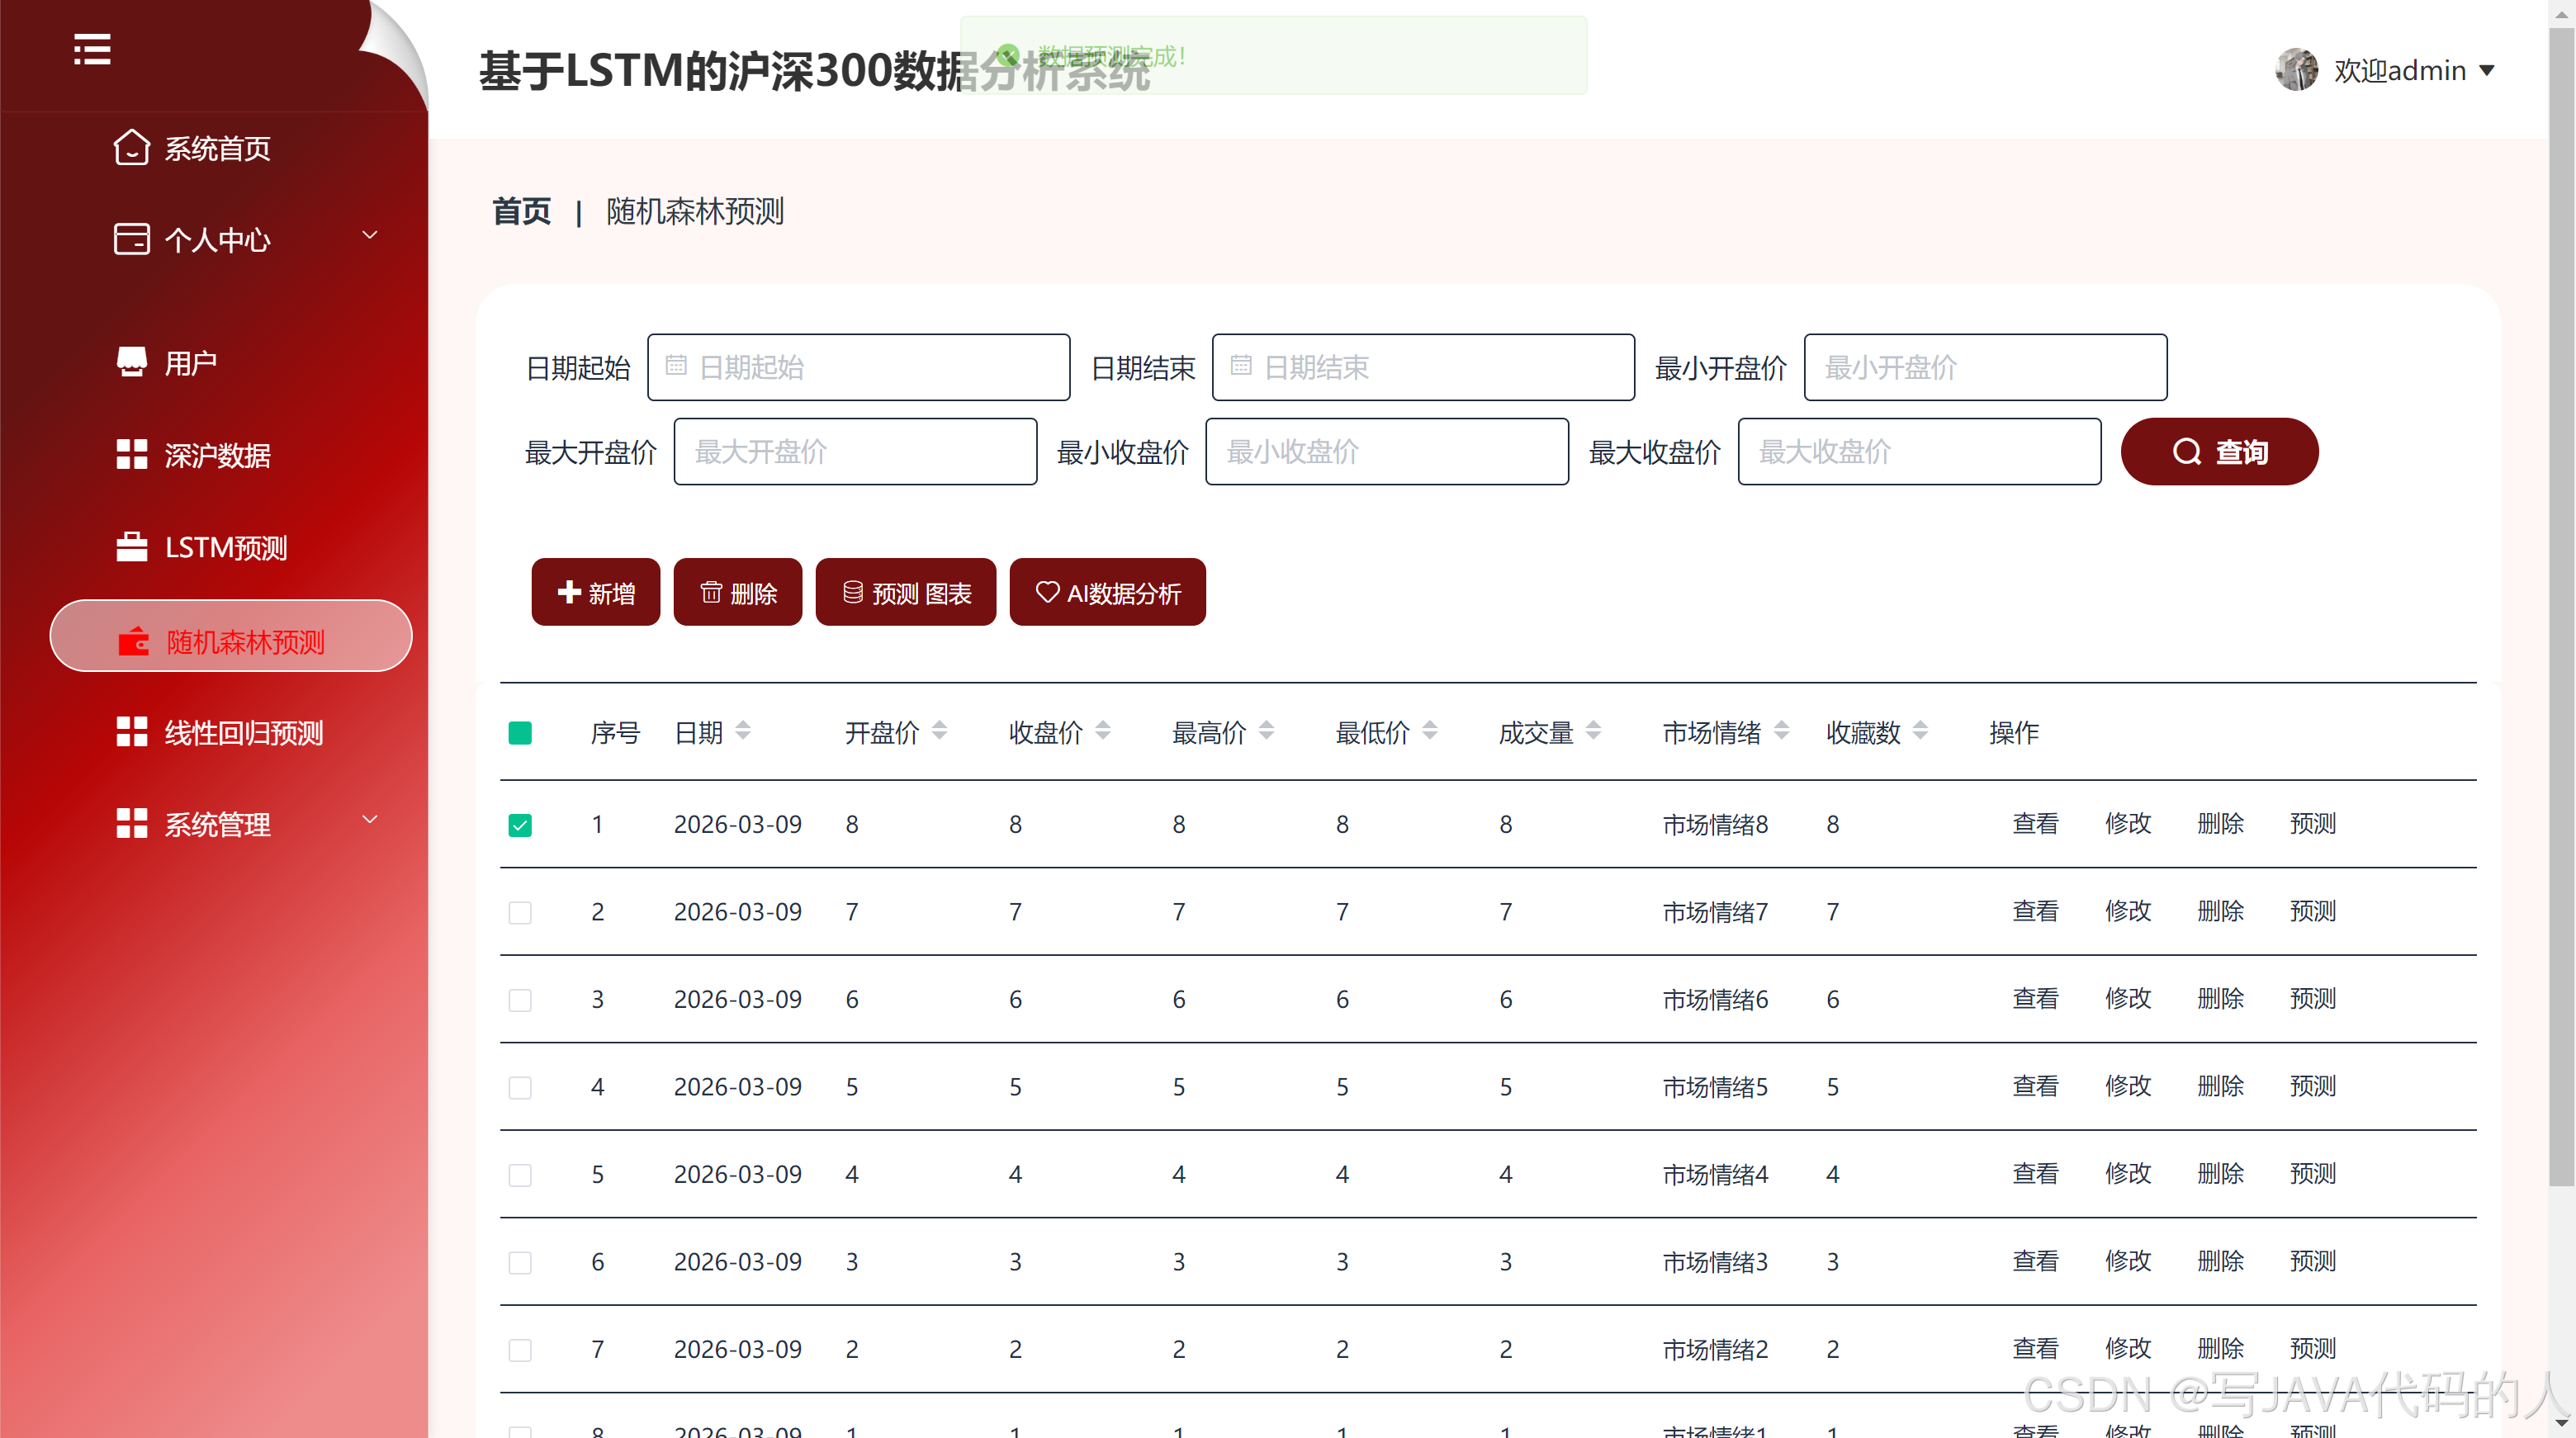The image size is (2576, 1438).
Task: Click the plus icon on 新增 button
Action: [569, 591]
